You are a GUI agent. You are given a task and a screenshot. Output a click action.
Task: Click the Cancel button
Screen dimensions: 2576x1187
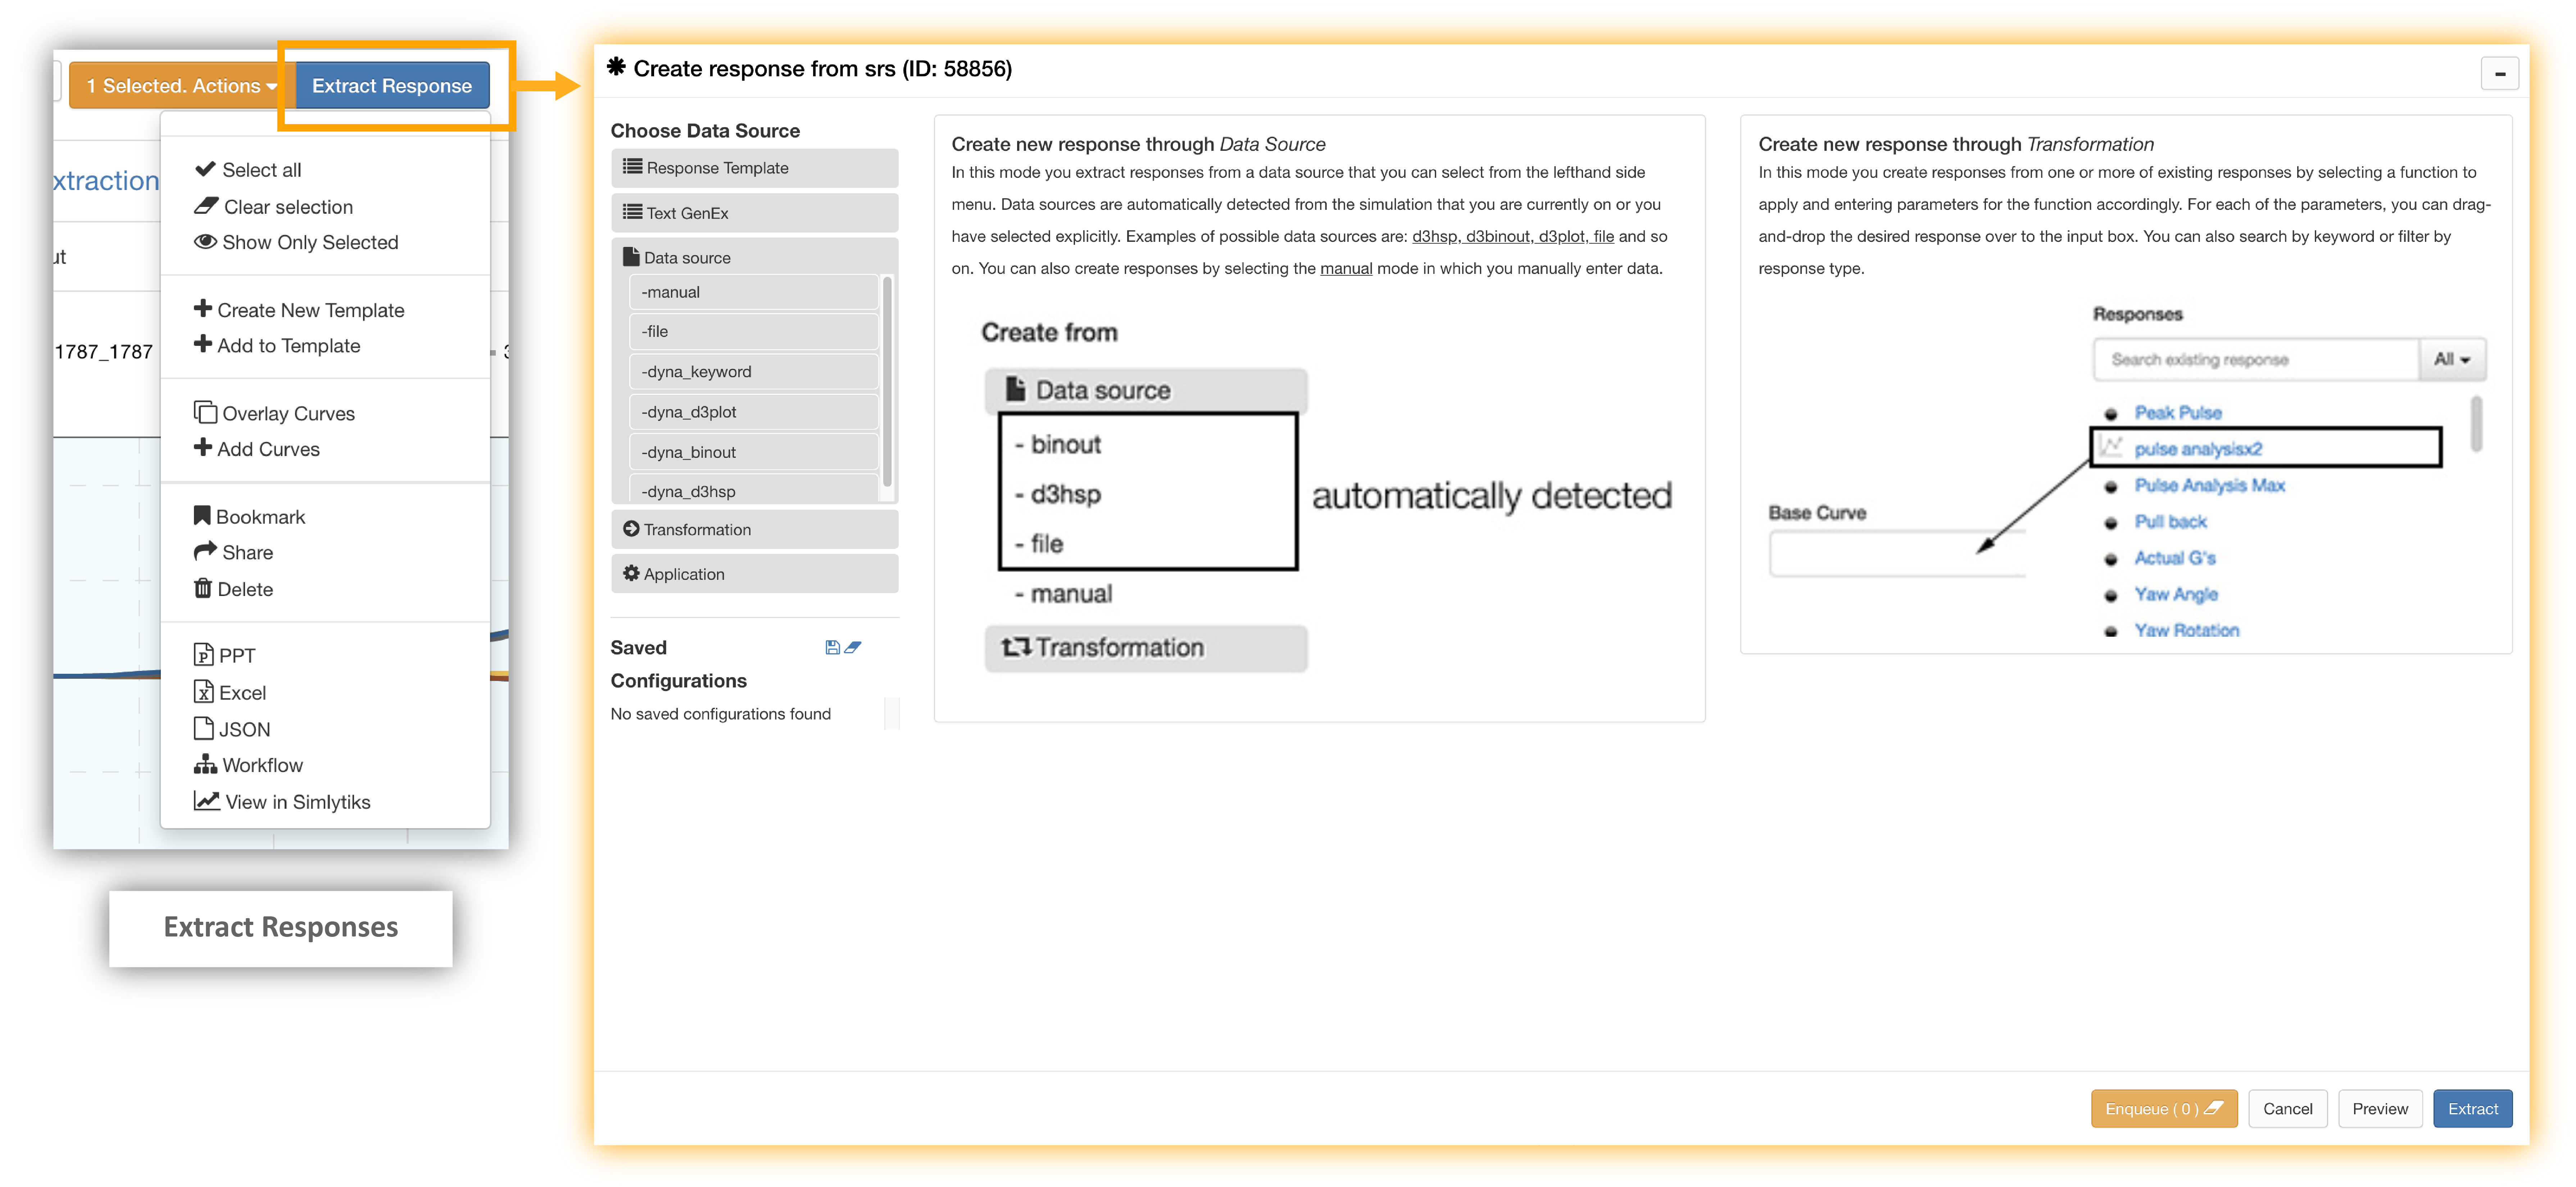(x=2288, y=1109)
